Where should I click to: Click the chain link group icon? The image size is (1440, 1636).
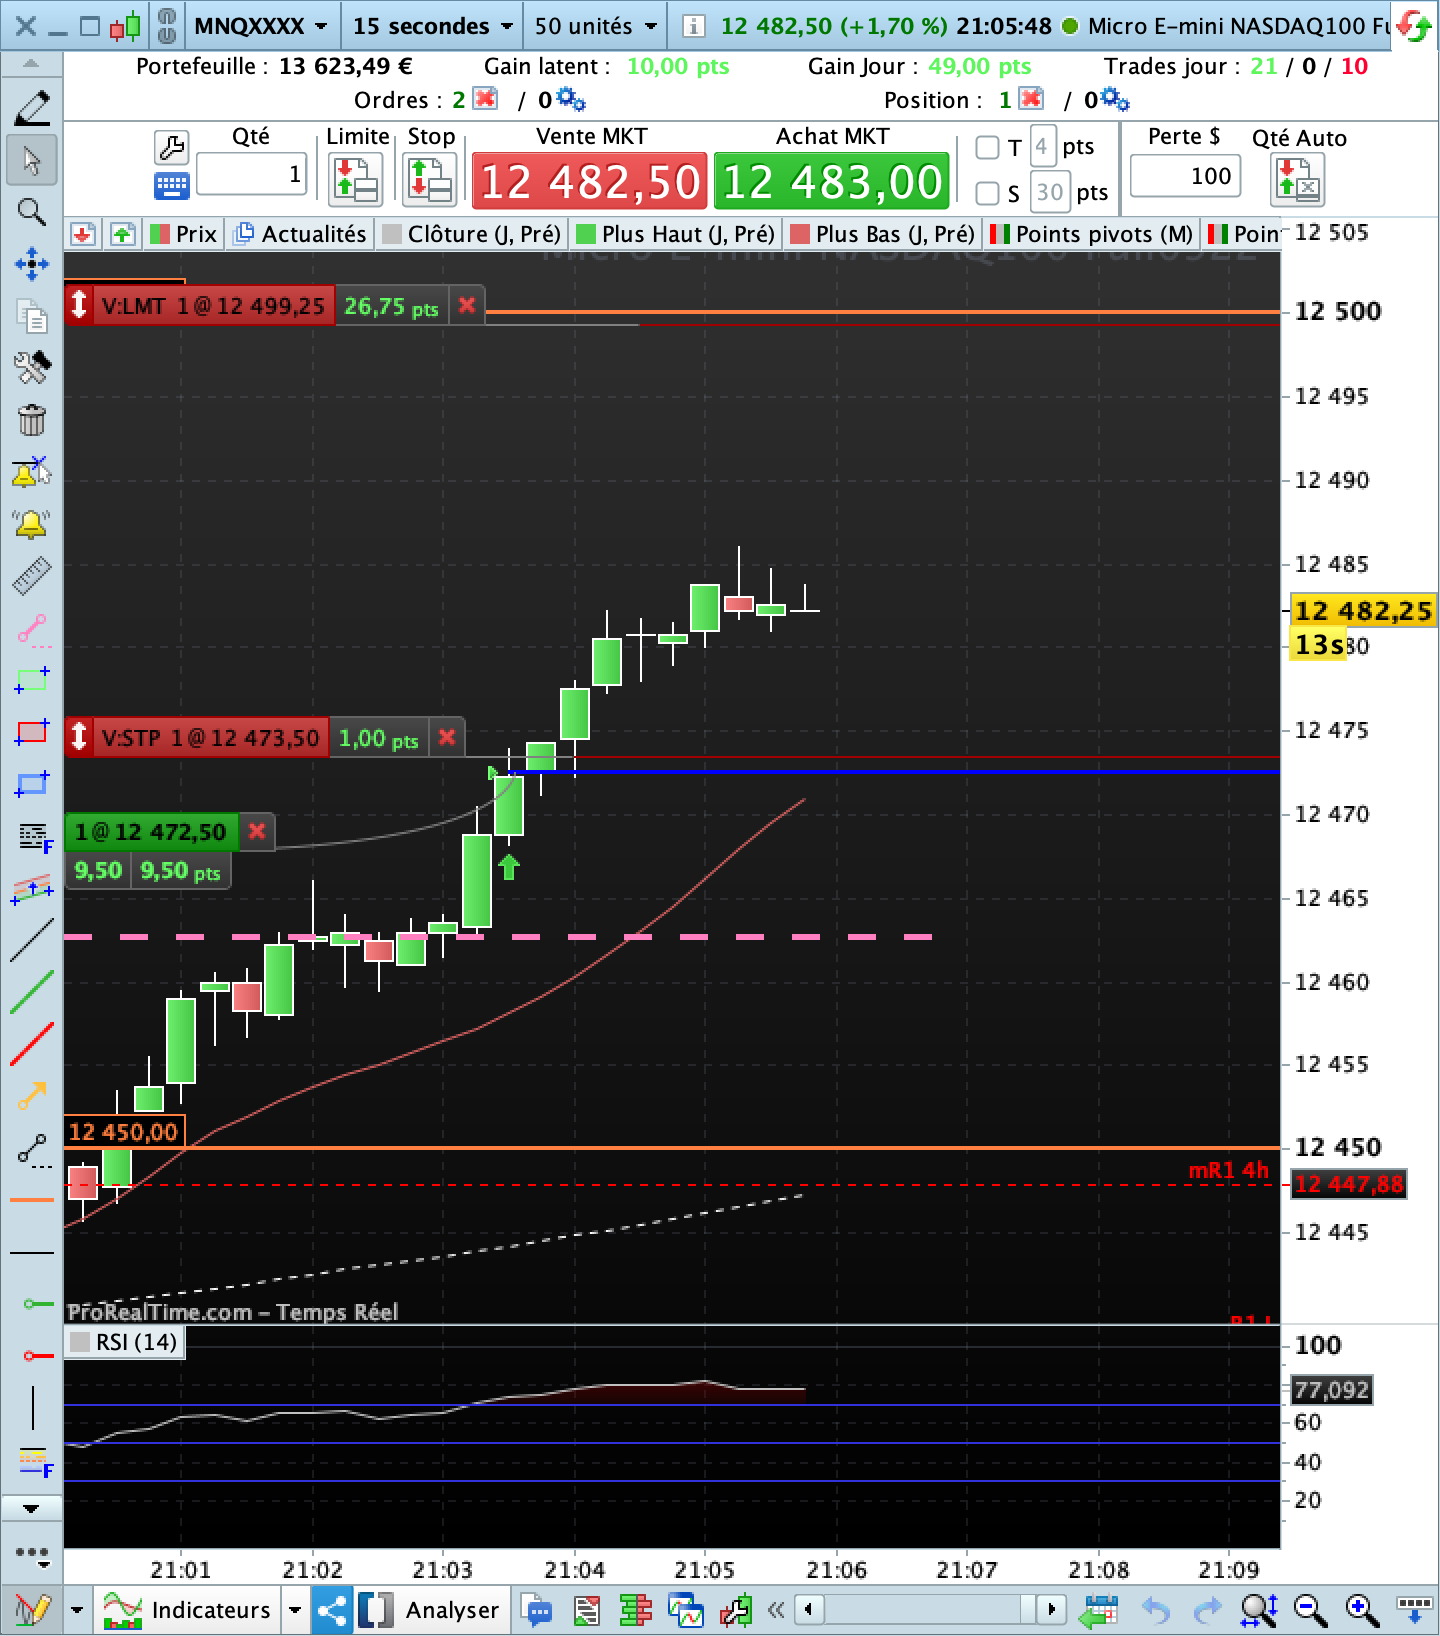point(167,26)
